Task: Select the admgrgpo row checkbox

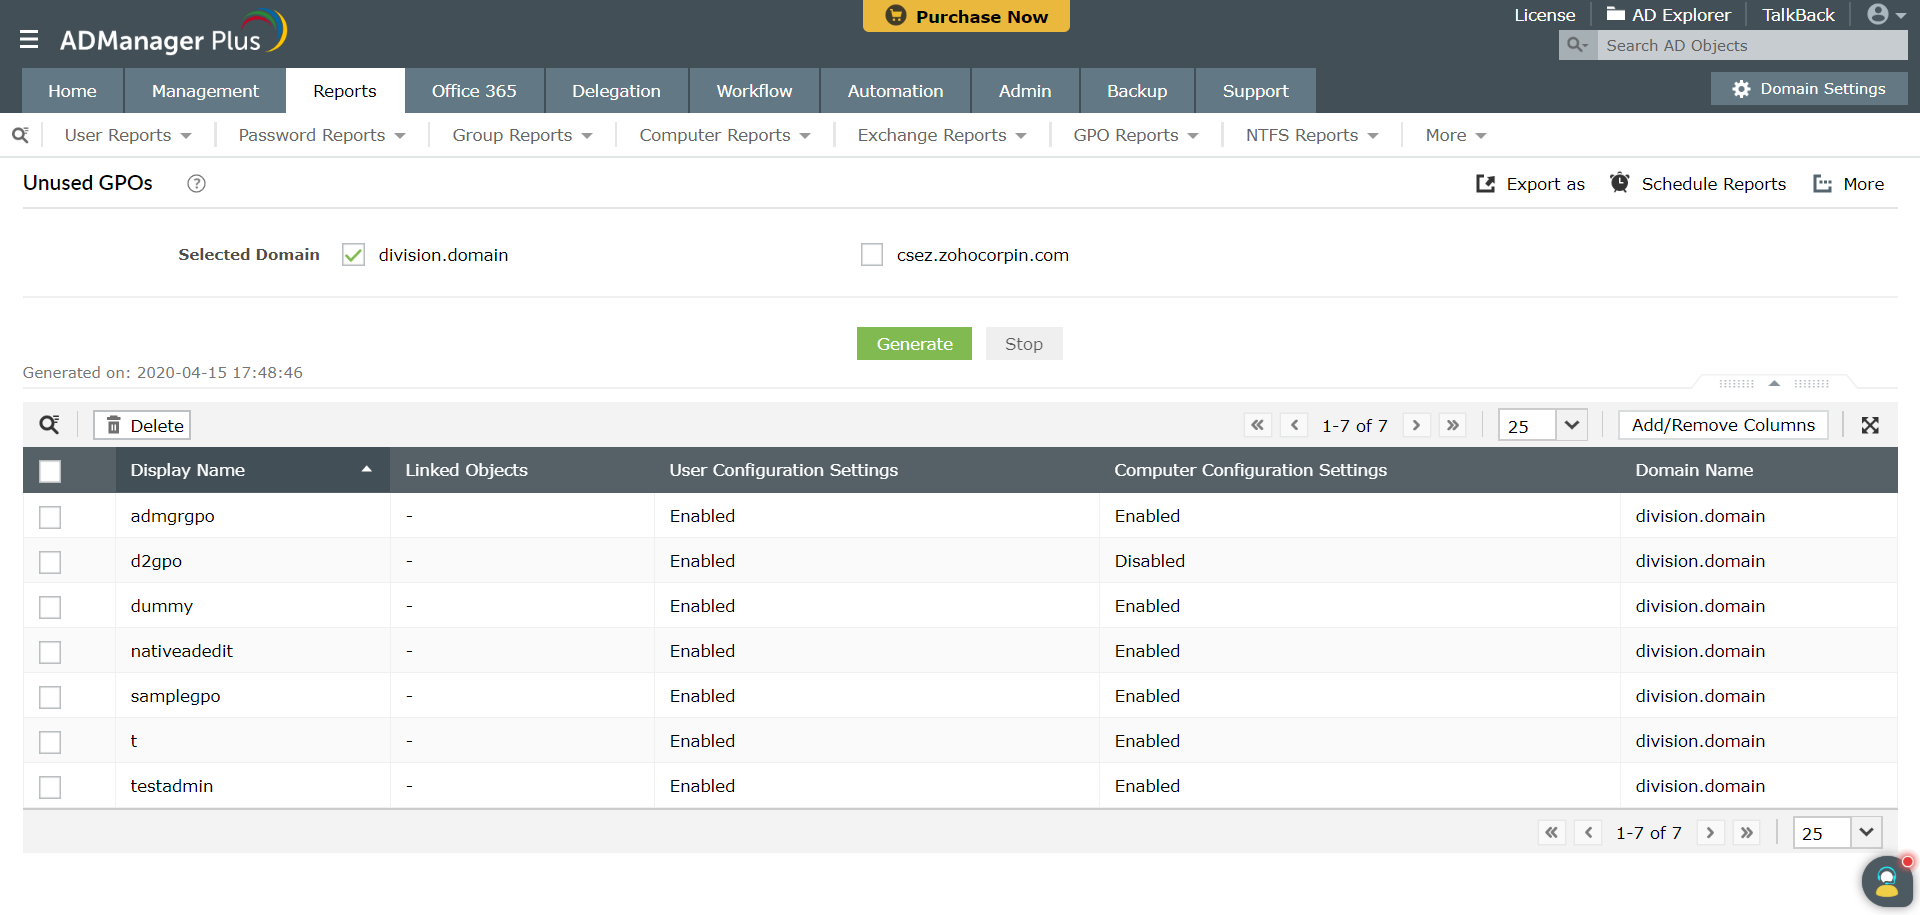Action: [x=50, y=517]
